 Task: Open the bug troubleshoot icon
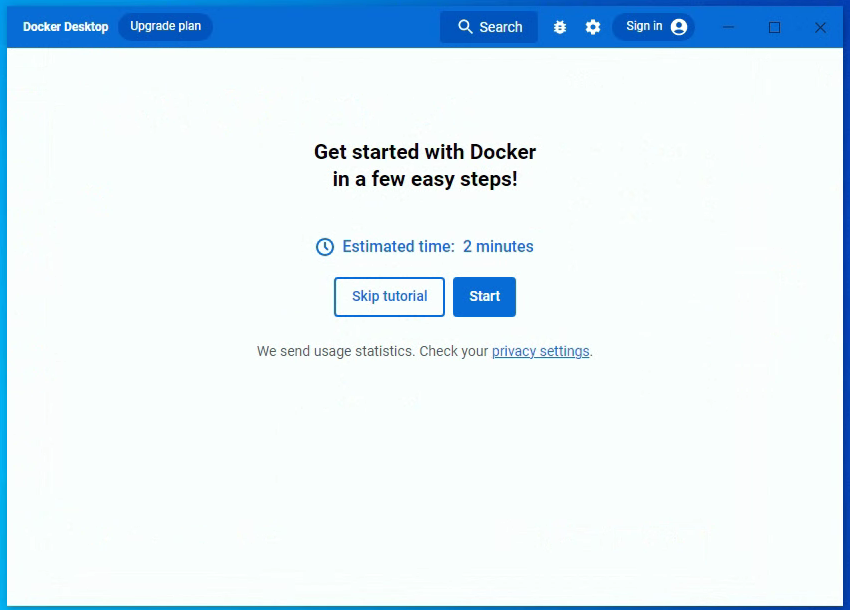[560, 27]
